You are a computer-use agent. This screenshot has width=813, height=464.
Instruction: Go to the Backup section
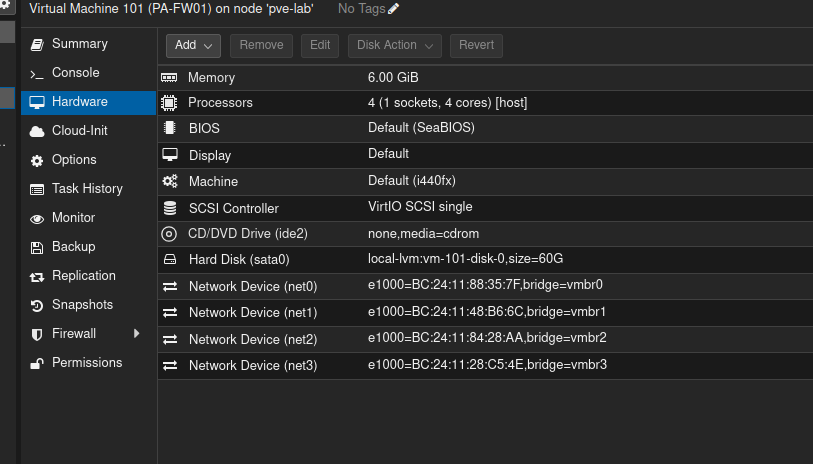89,247
